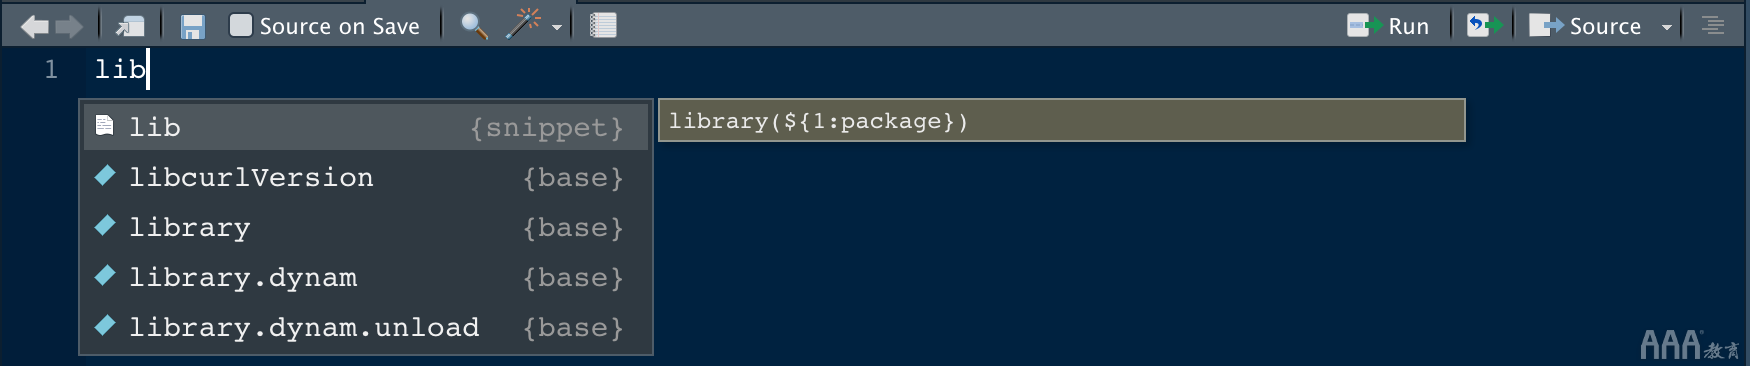The image size is (1750, 366).
Task: Choose libcurlVersion from autocomplete list
Action: point(366,177)
